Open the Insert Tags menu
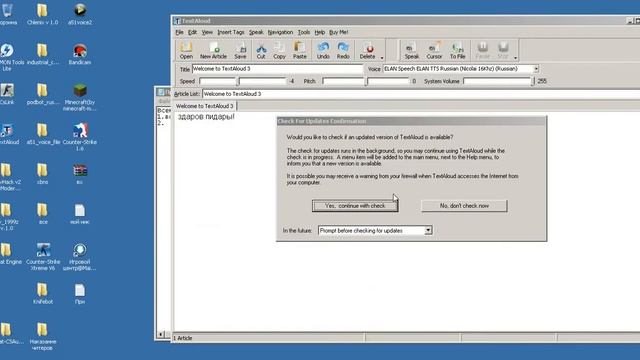Image resolution: width=640 pixels, height=360 pixels. tap(231, 32)
